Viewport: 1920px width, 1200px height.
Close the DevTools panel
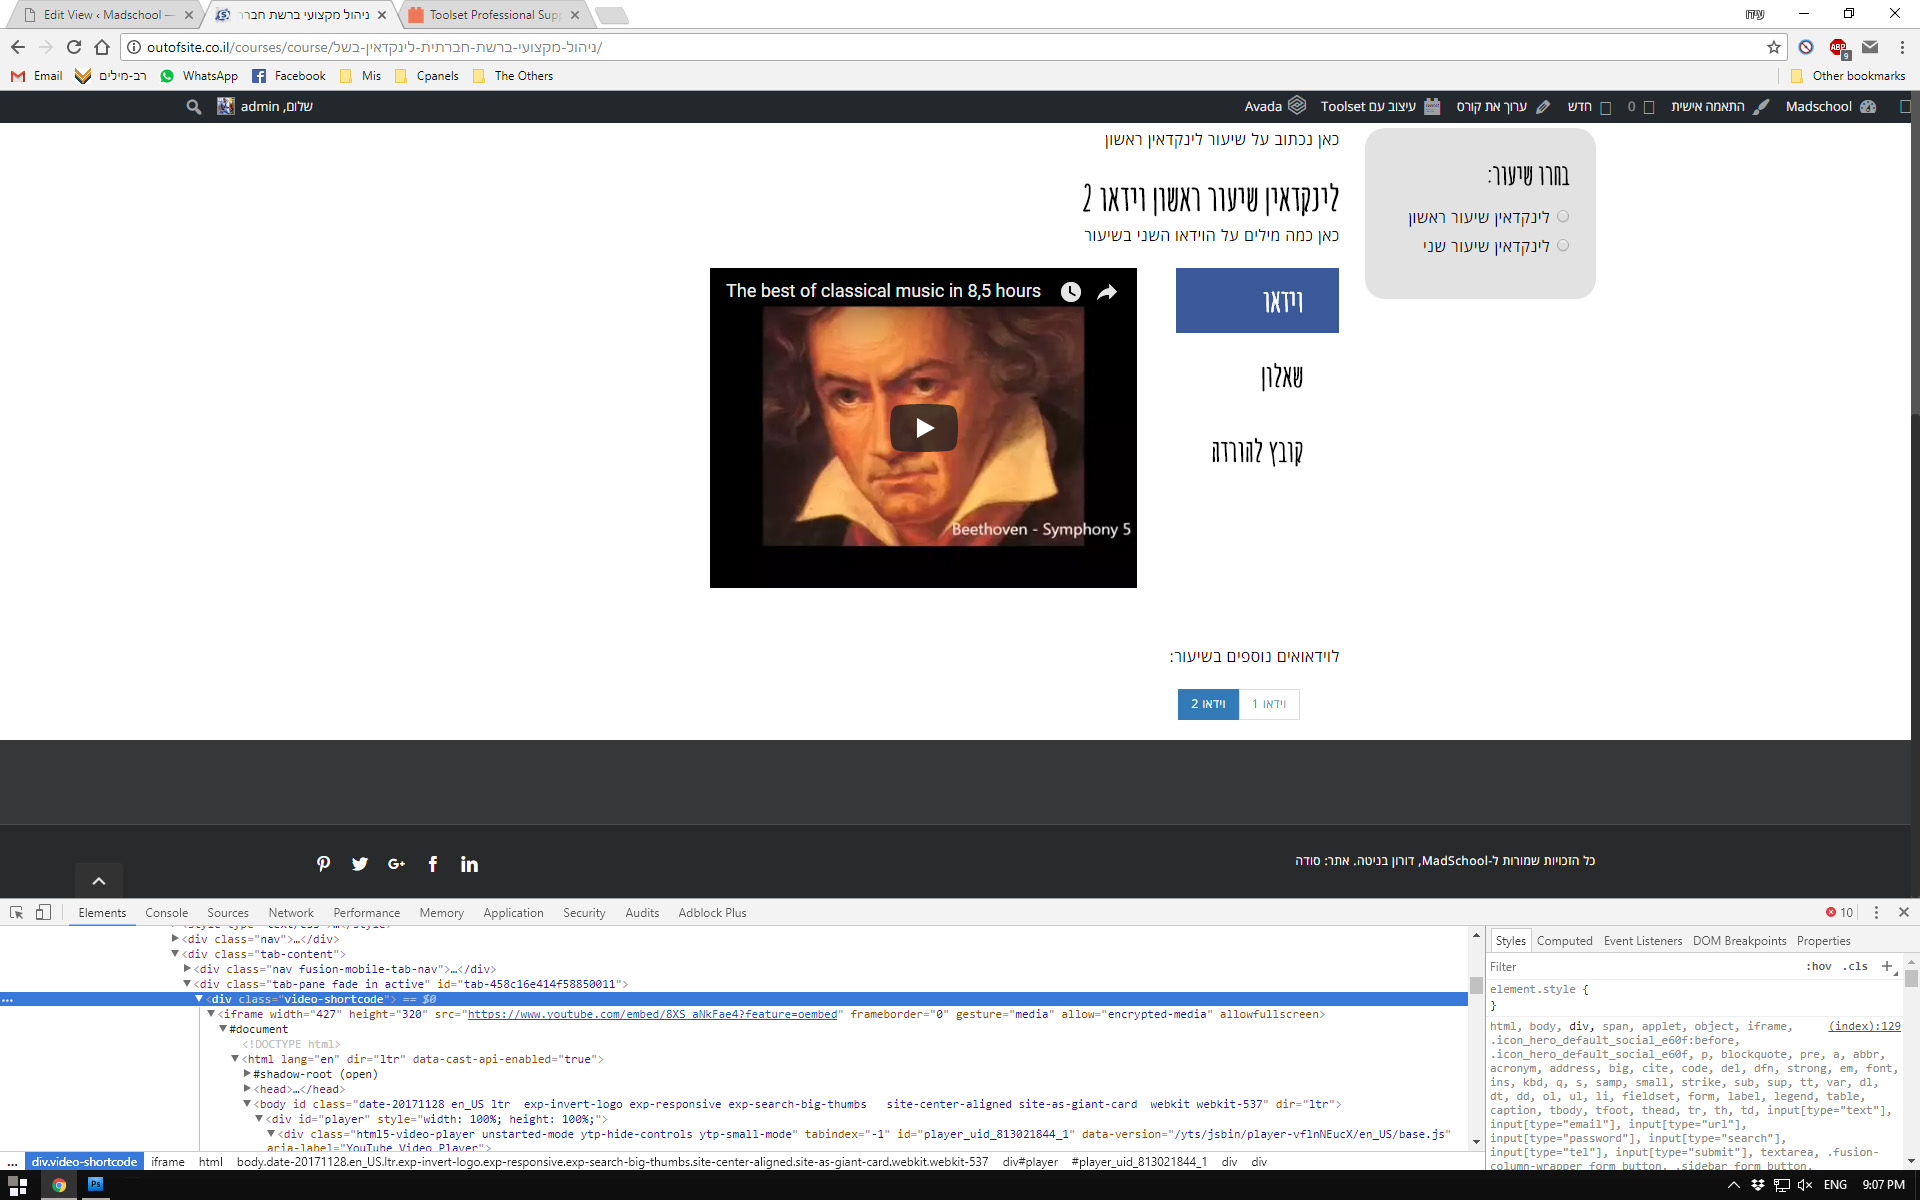coord(1904,912)
